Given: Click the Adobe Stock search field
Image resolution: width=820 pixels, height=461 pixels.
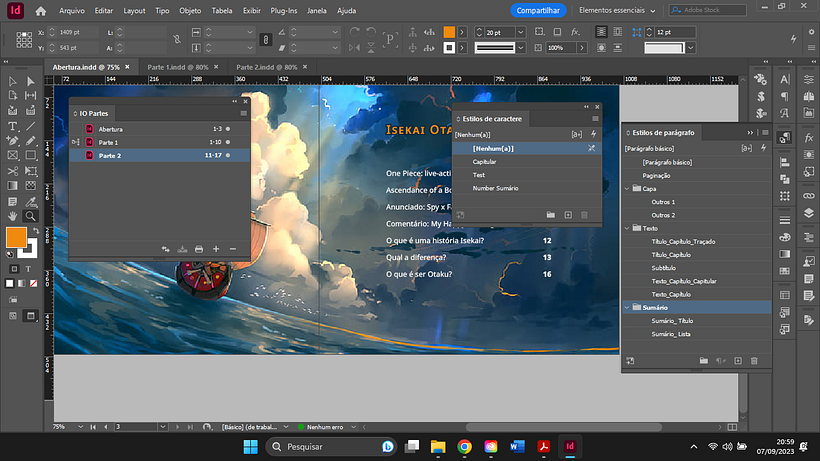Looking at the screenshot, I should pyautogui.click(x=708, y=10).
